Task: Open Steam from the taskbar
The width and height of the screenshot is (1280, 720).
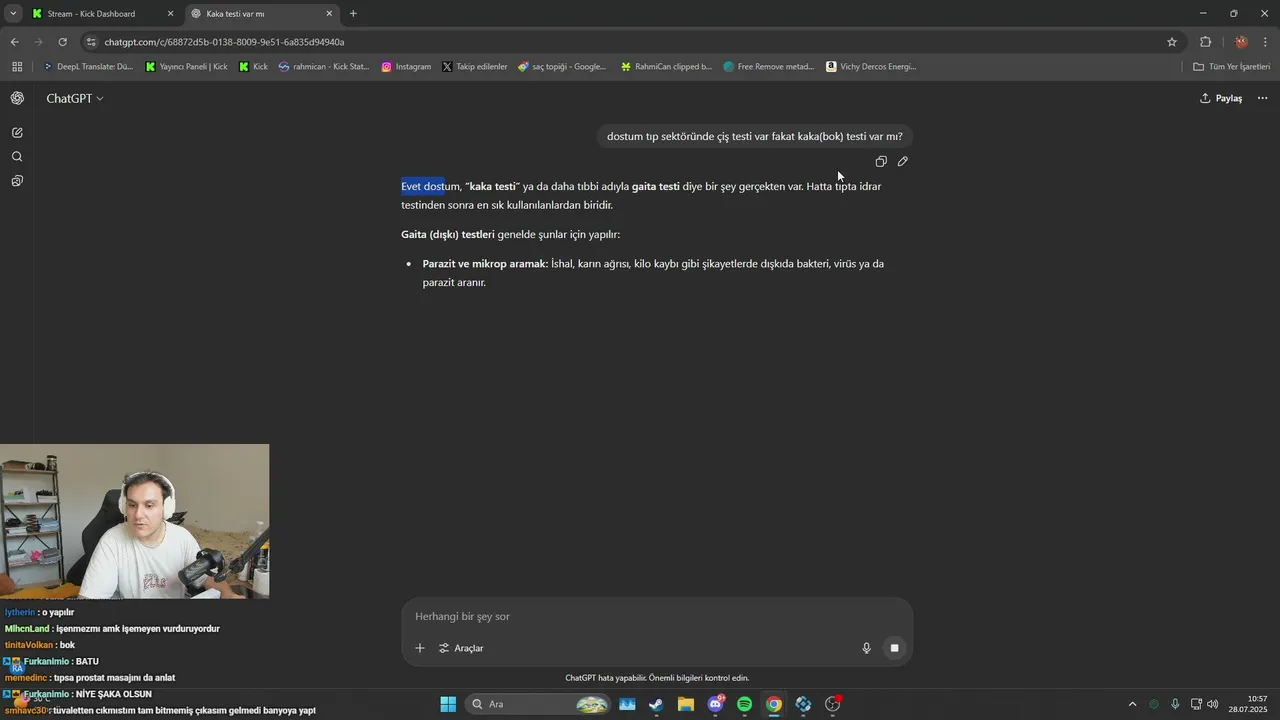Action: click(x=656, y=704)
